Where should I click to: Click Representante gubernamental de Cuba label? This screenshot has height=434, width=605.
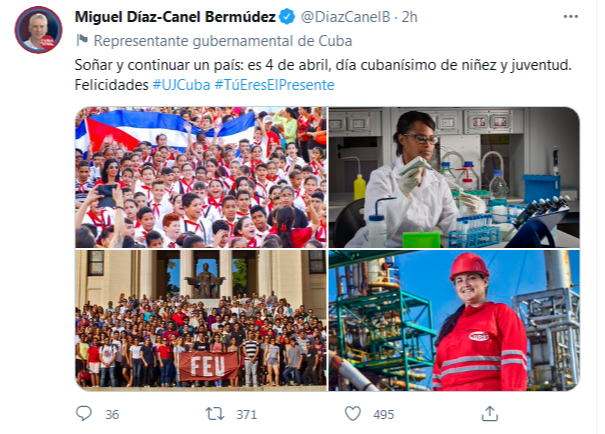click(x=223, y=41)
